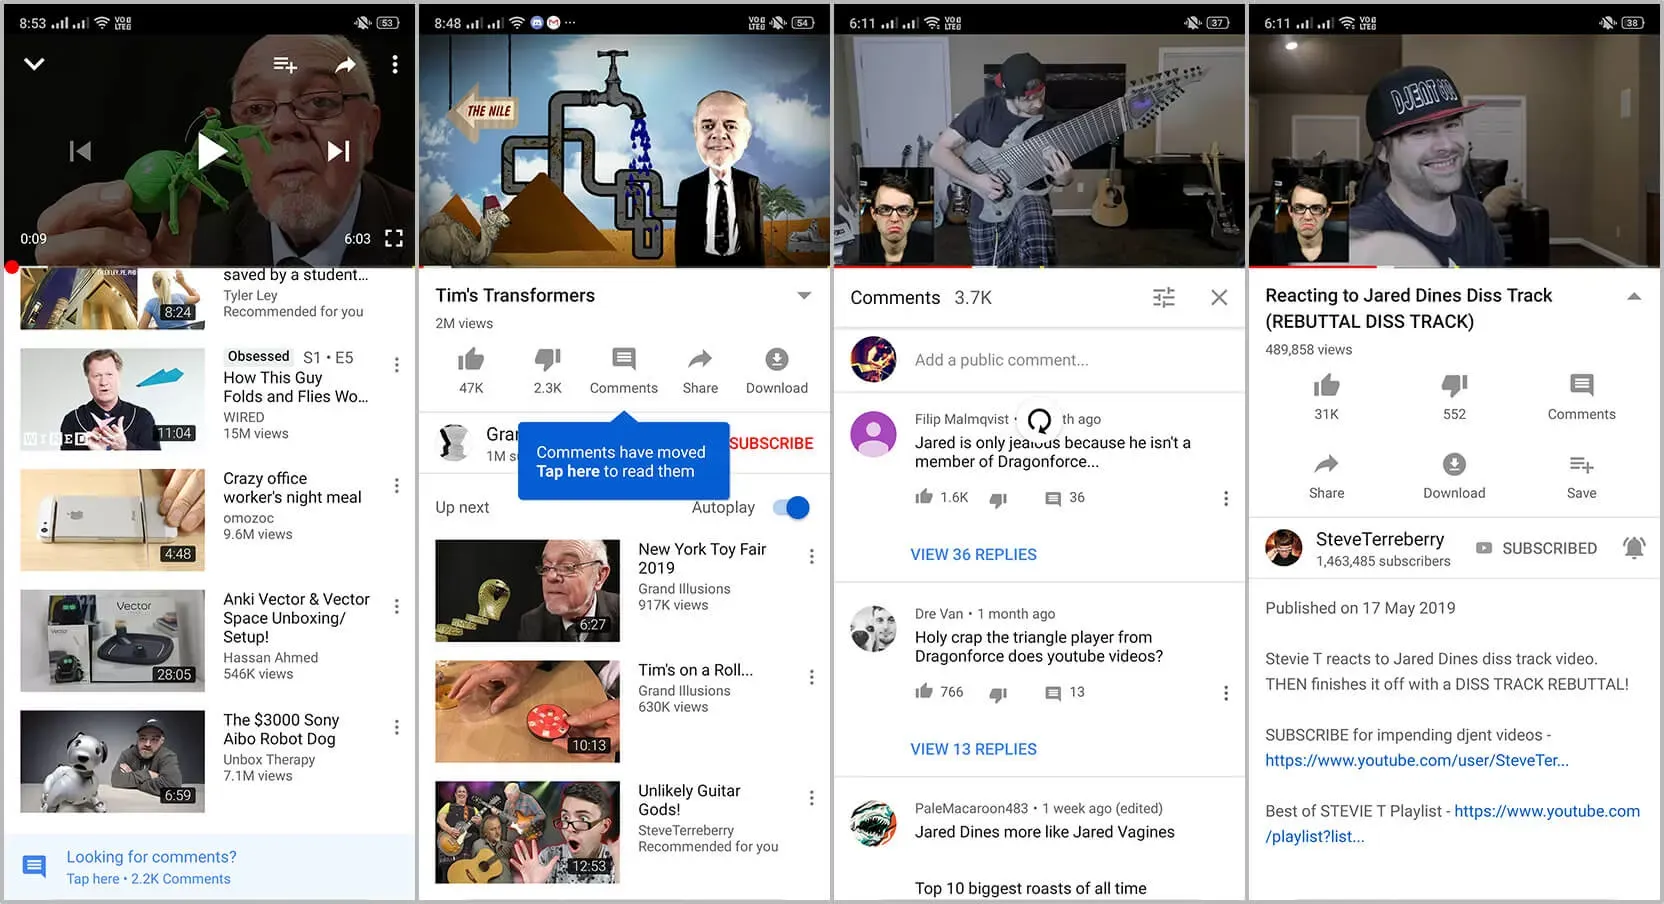Viewport: 1664px width, 904px height.
Task: Dislike the Tim's Transformers video (2.3K)
Action: coord(547,360)
